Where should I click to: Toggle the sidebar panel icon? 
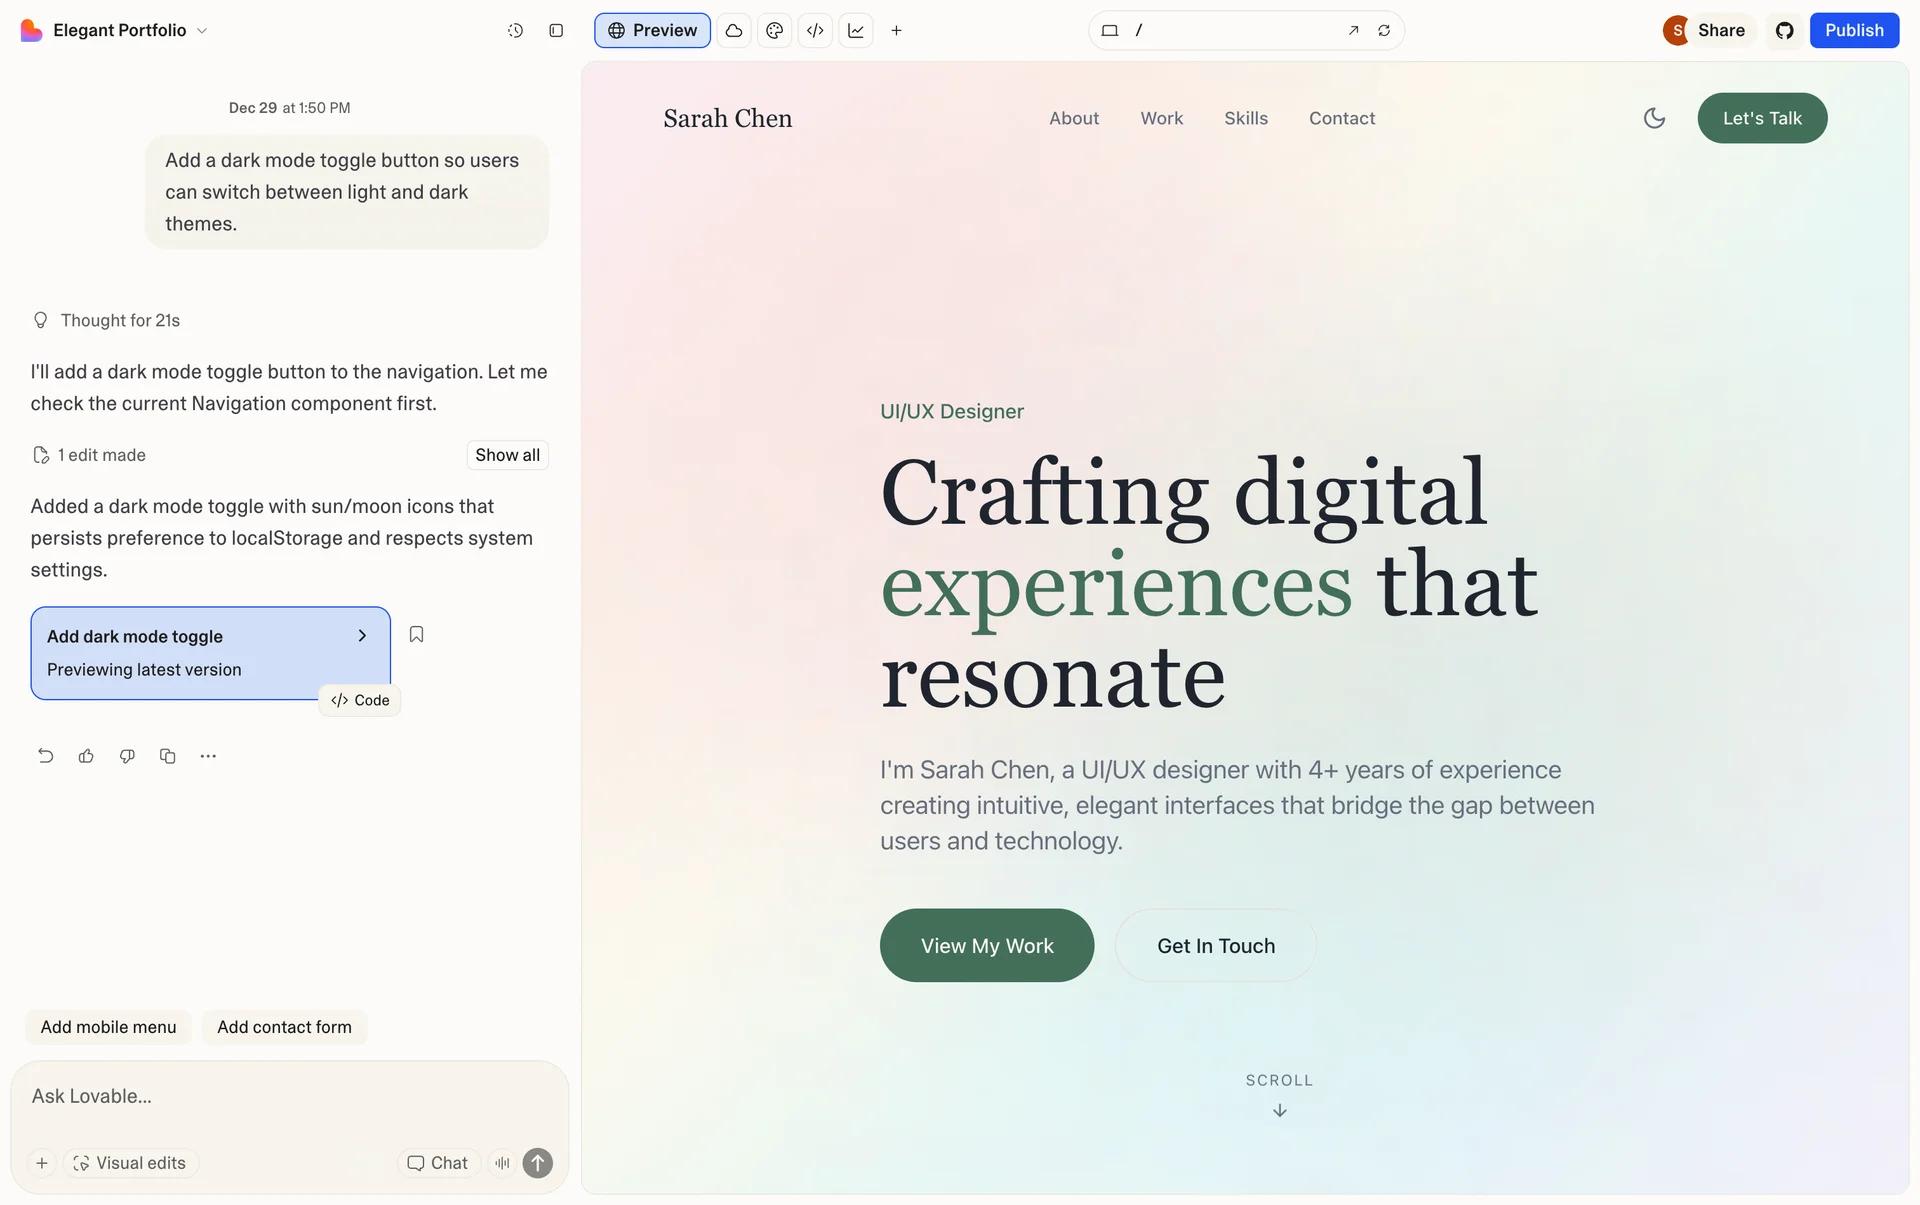pyautogui.click(x=556, y=31)
